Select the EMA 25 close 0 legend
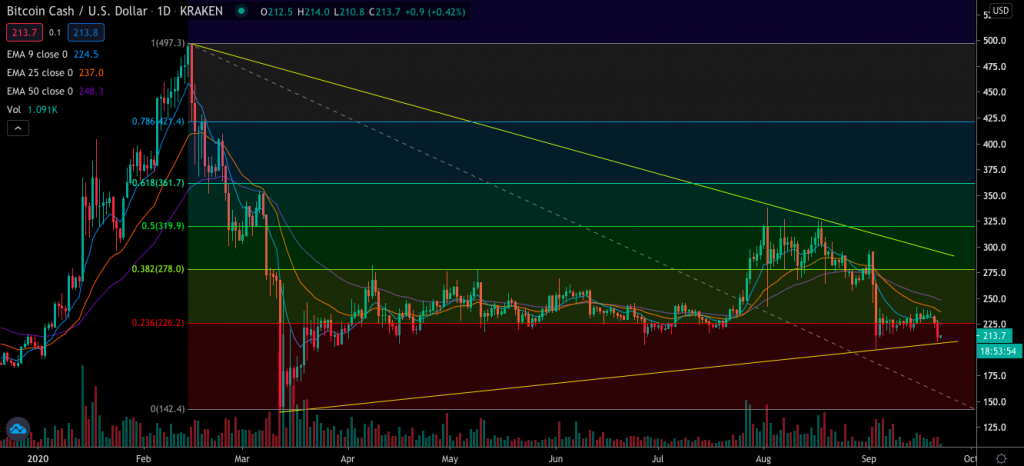The image size is (1024, 466). (55, 73)
